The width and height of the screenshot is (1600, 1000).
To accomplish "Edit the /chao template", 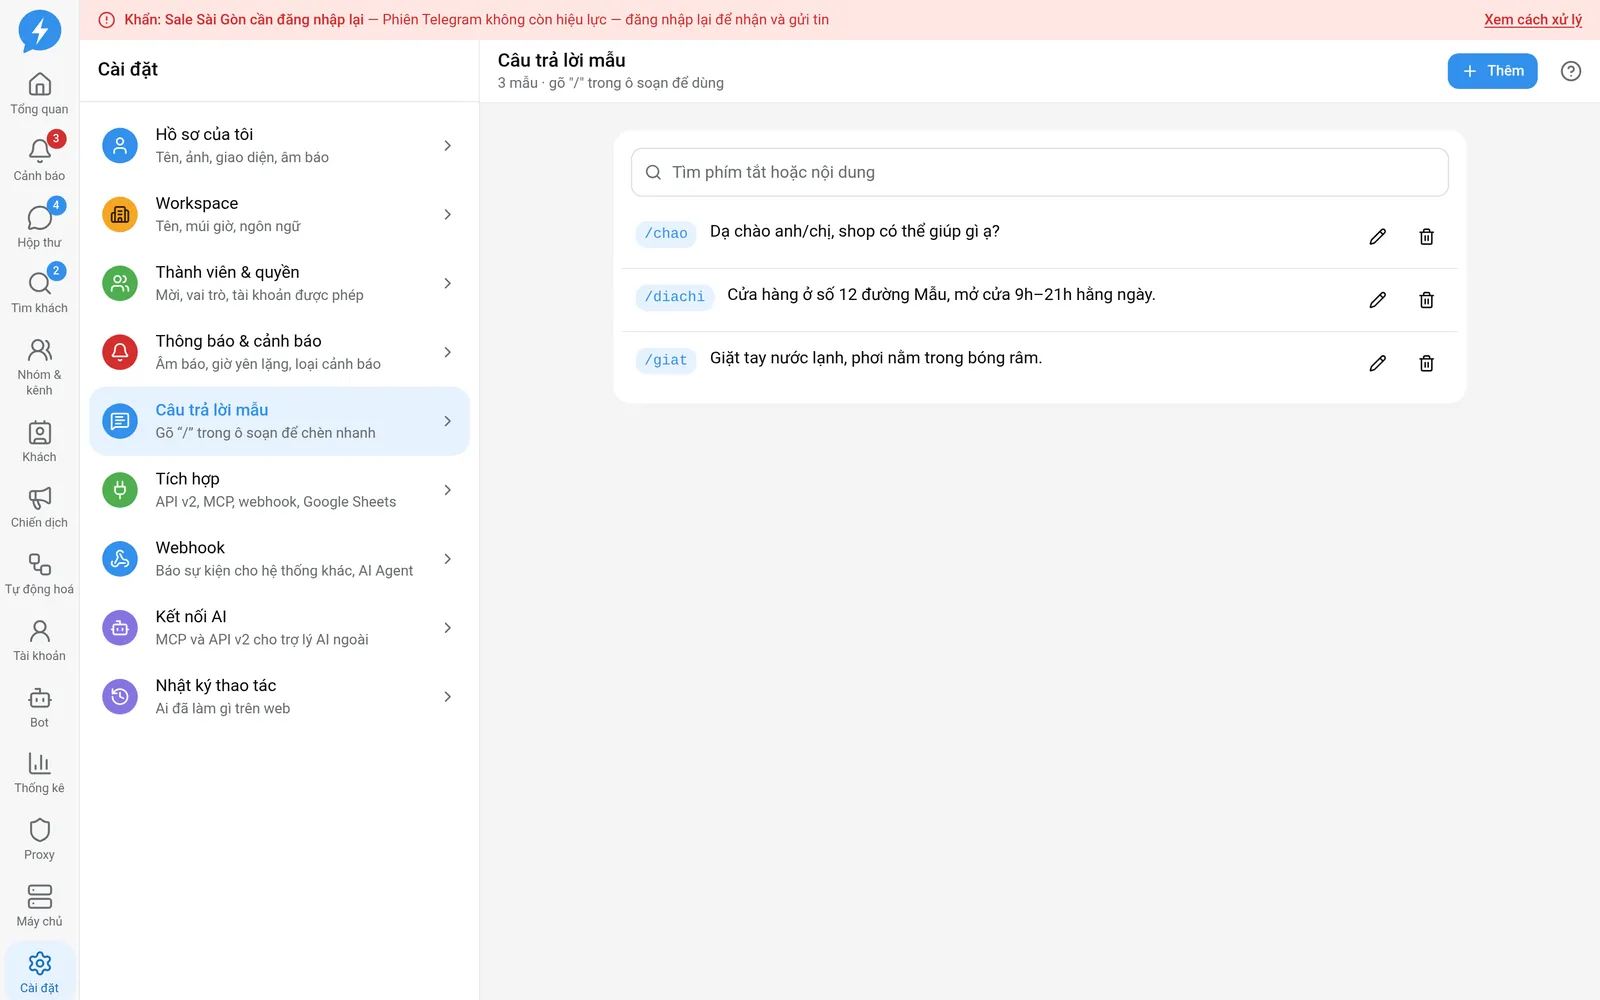I will point(1378,237).
